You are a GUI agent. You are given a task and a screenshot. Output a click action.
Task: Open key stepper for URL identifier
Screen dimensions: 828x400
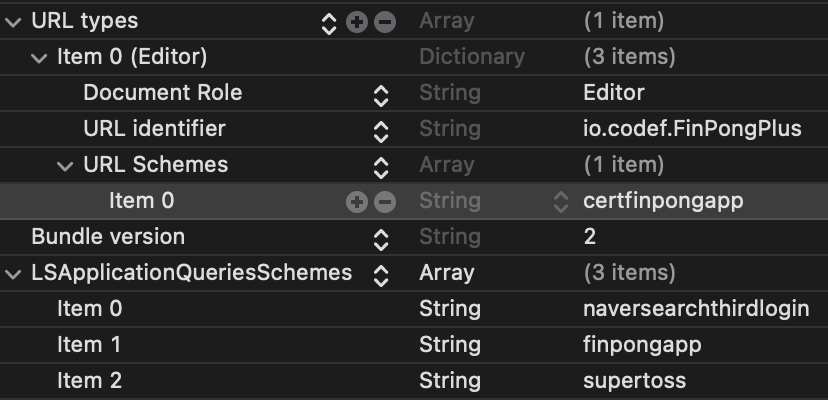tap(381, 132)
